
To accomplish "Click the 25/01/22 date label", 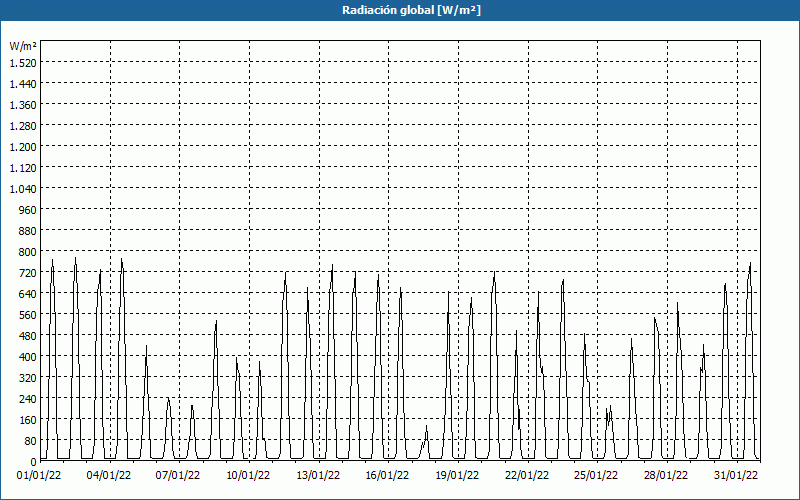I will click(x=596, y=476).
